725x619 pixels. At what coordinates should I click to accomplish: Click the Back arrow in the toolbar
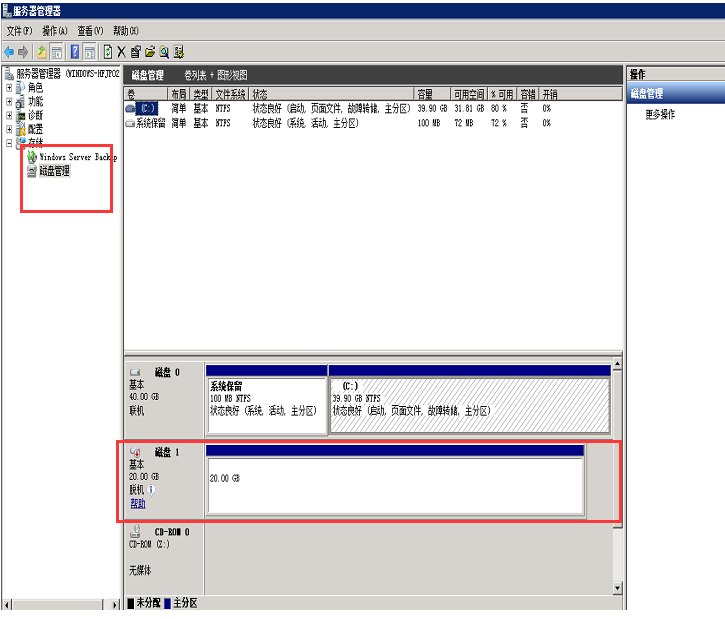(9, 51)
